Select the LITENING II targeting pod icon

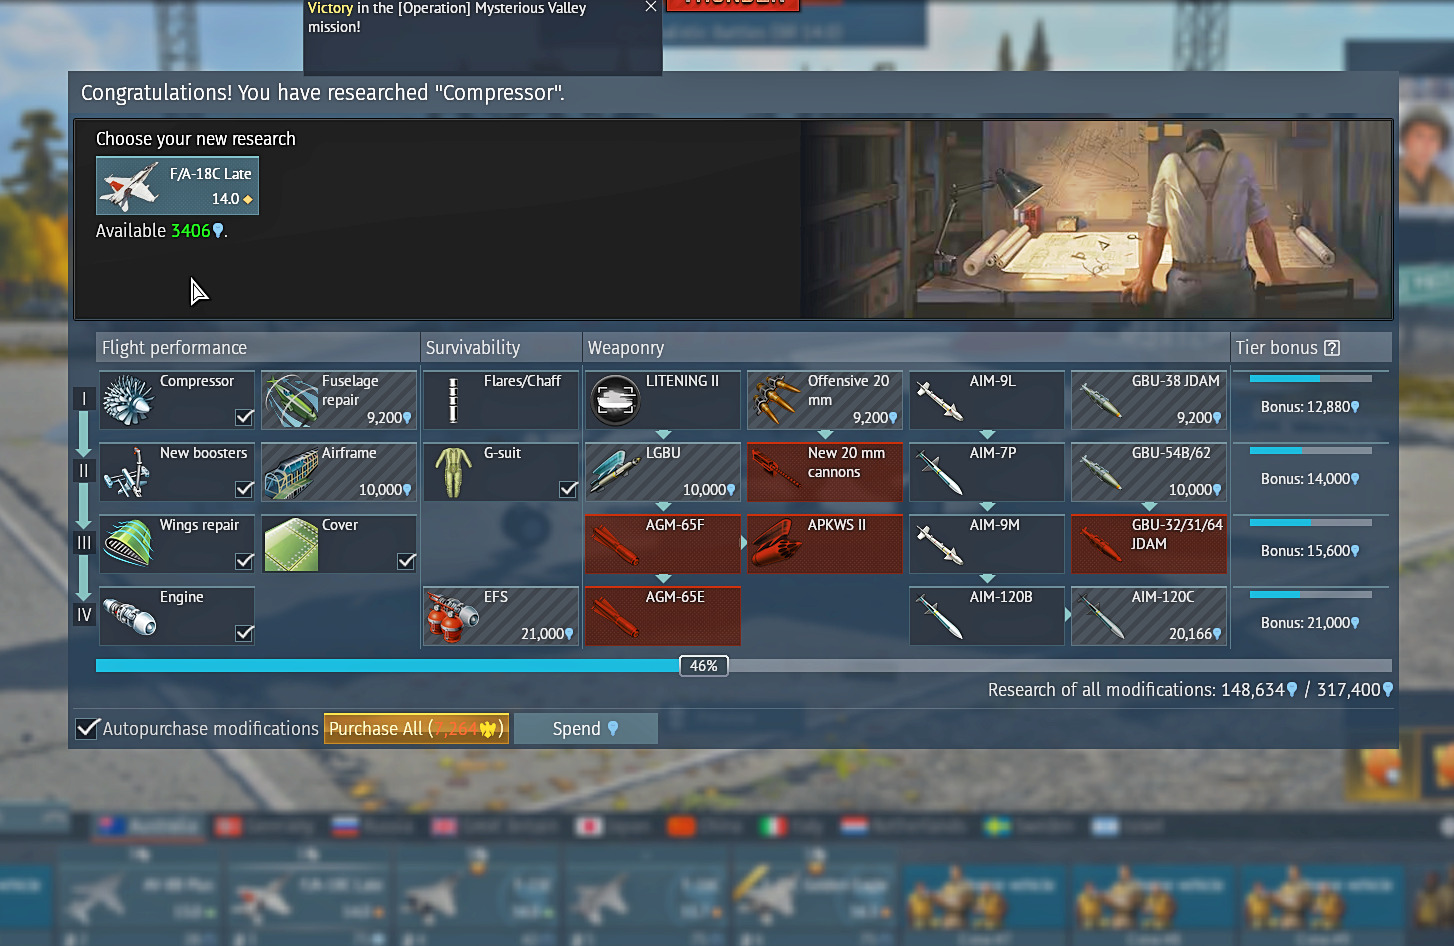point(614,400)
